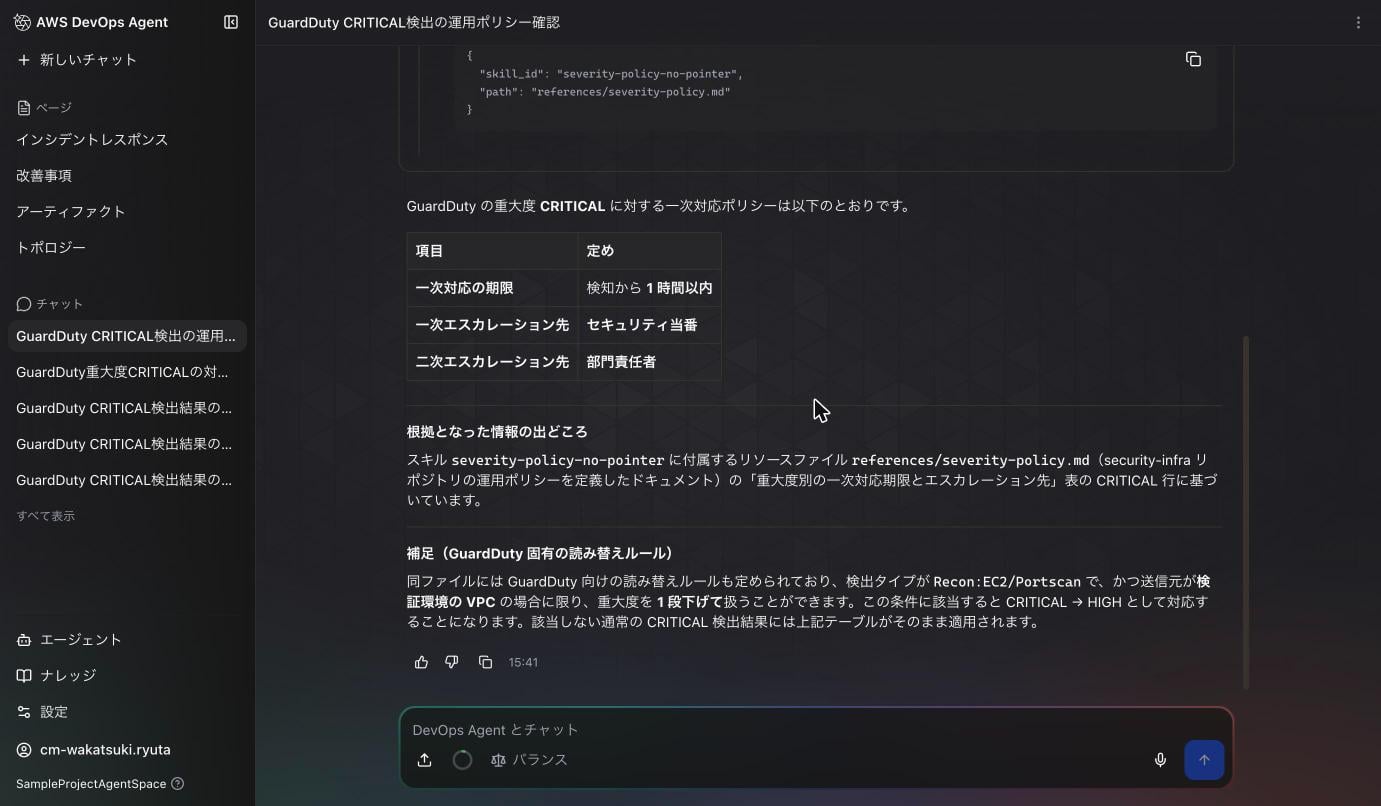
Task: Open the cm-wakatsuki.ryuta account menu
Action: (x=94, y=750)
